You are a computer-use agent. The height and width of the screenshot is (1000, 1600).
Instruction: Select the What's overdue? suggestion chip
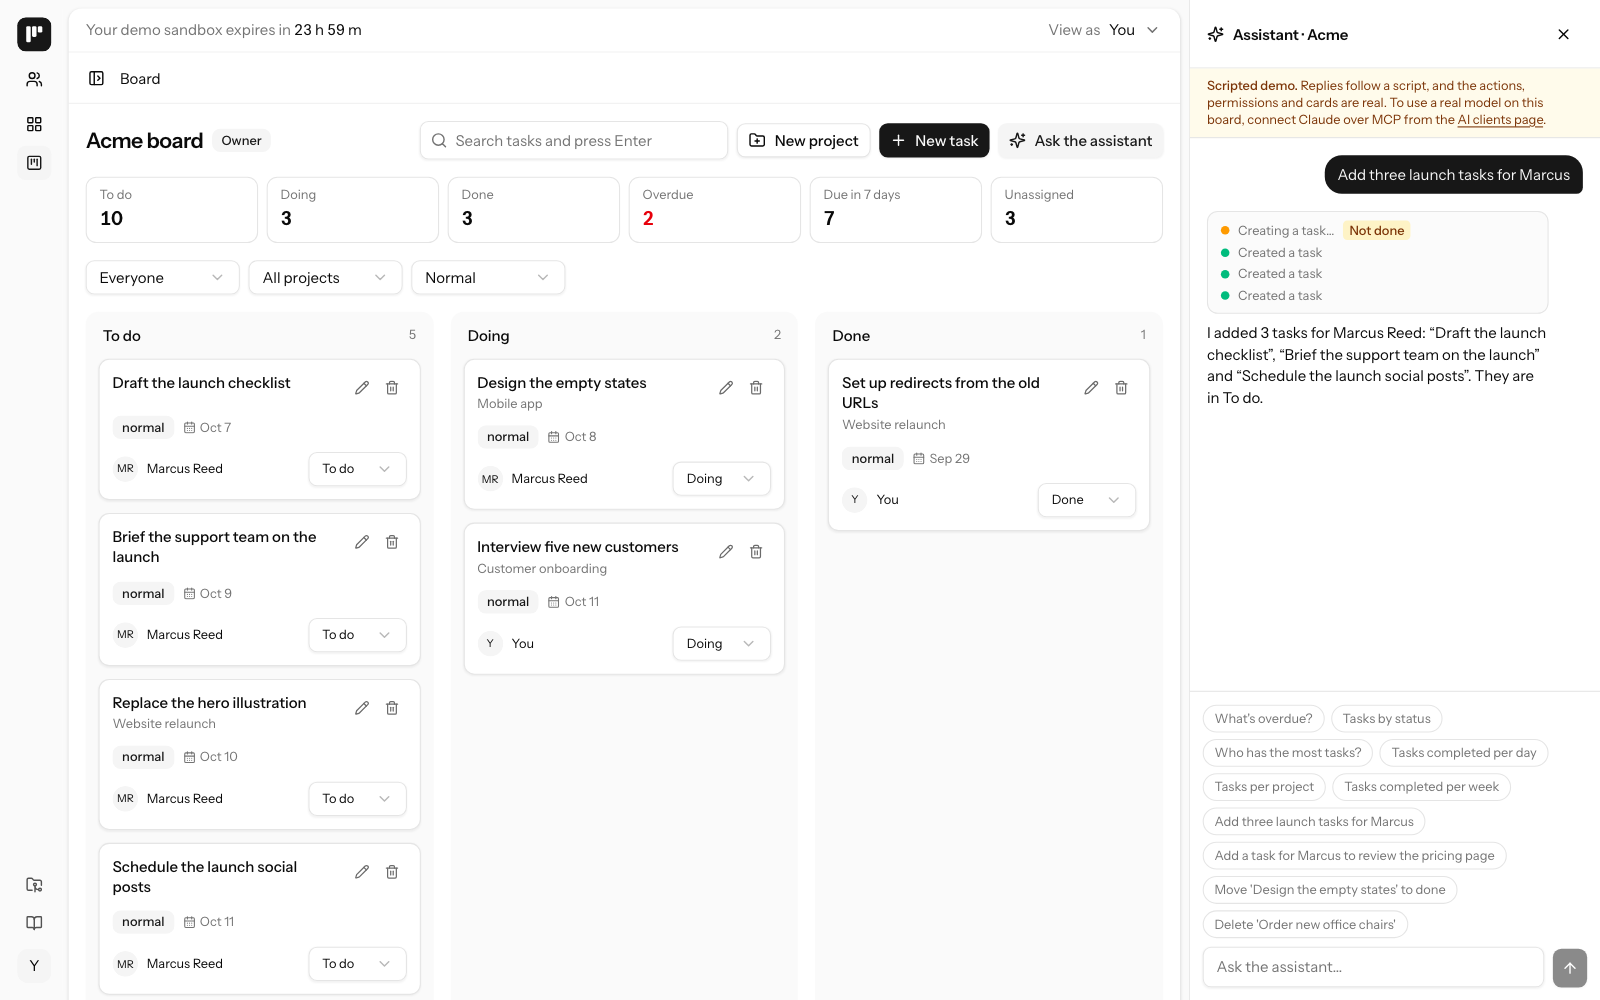[x=1263, y=719]
